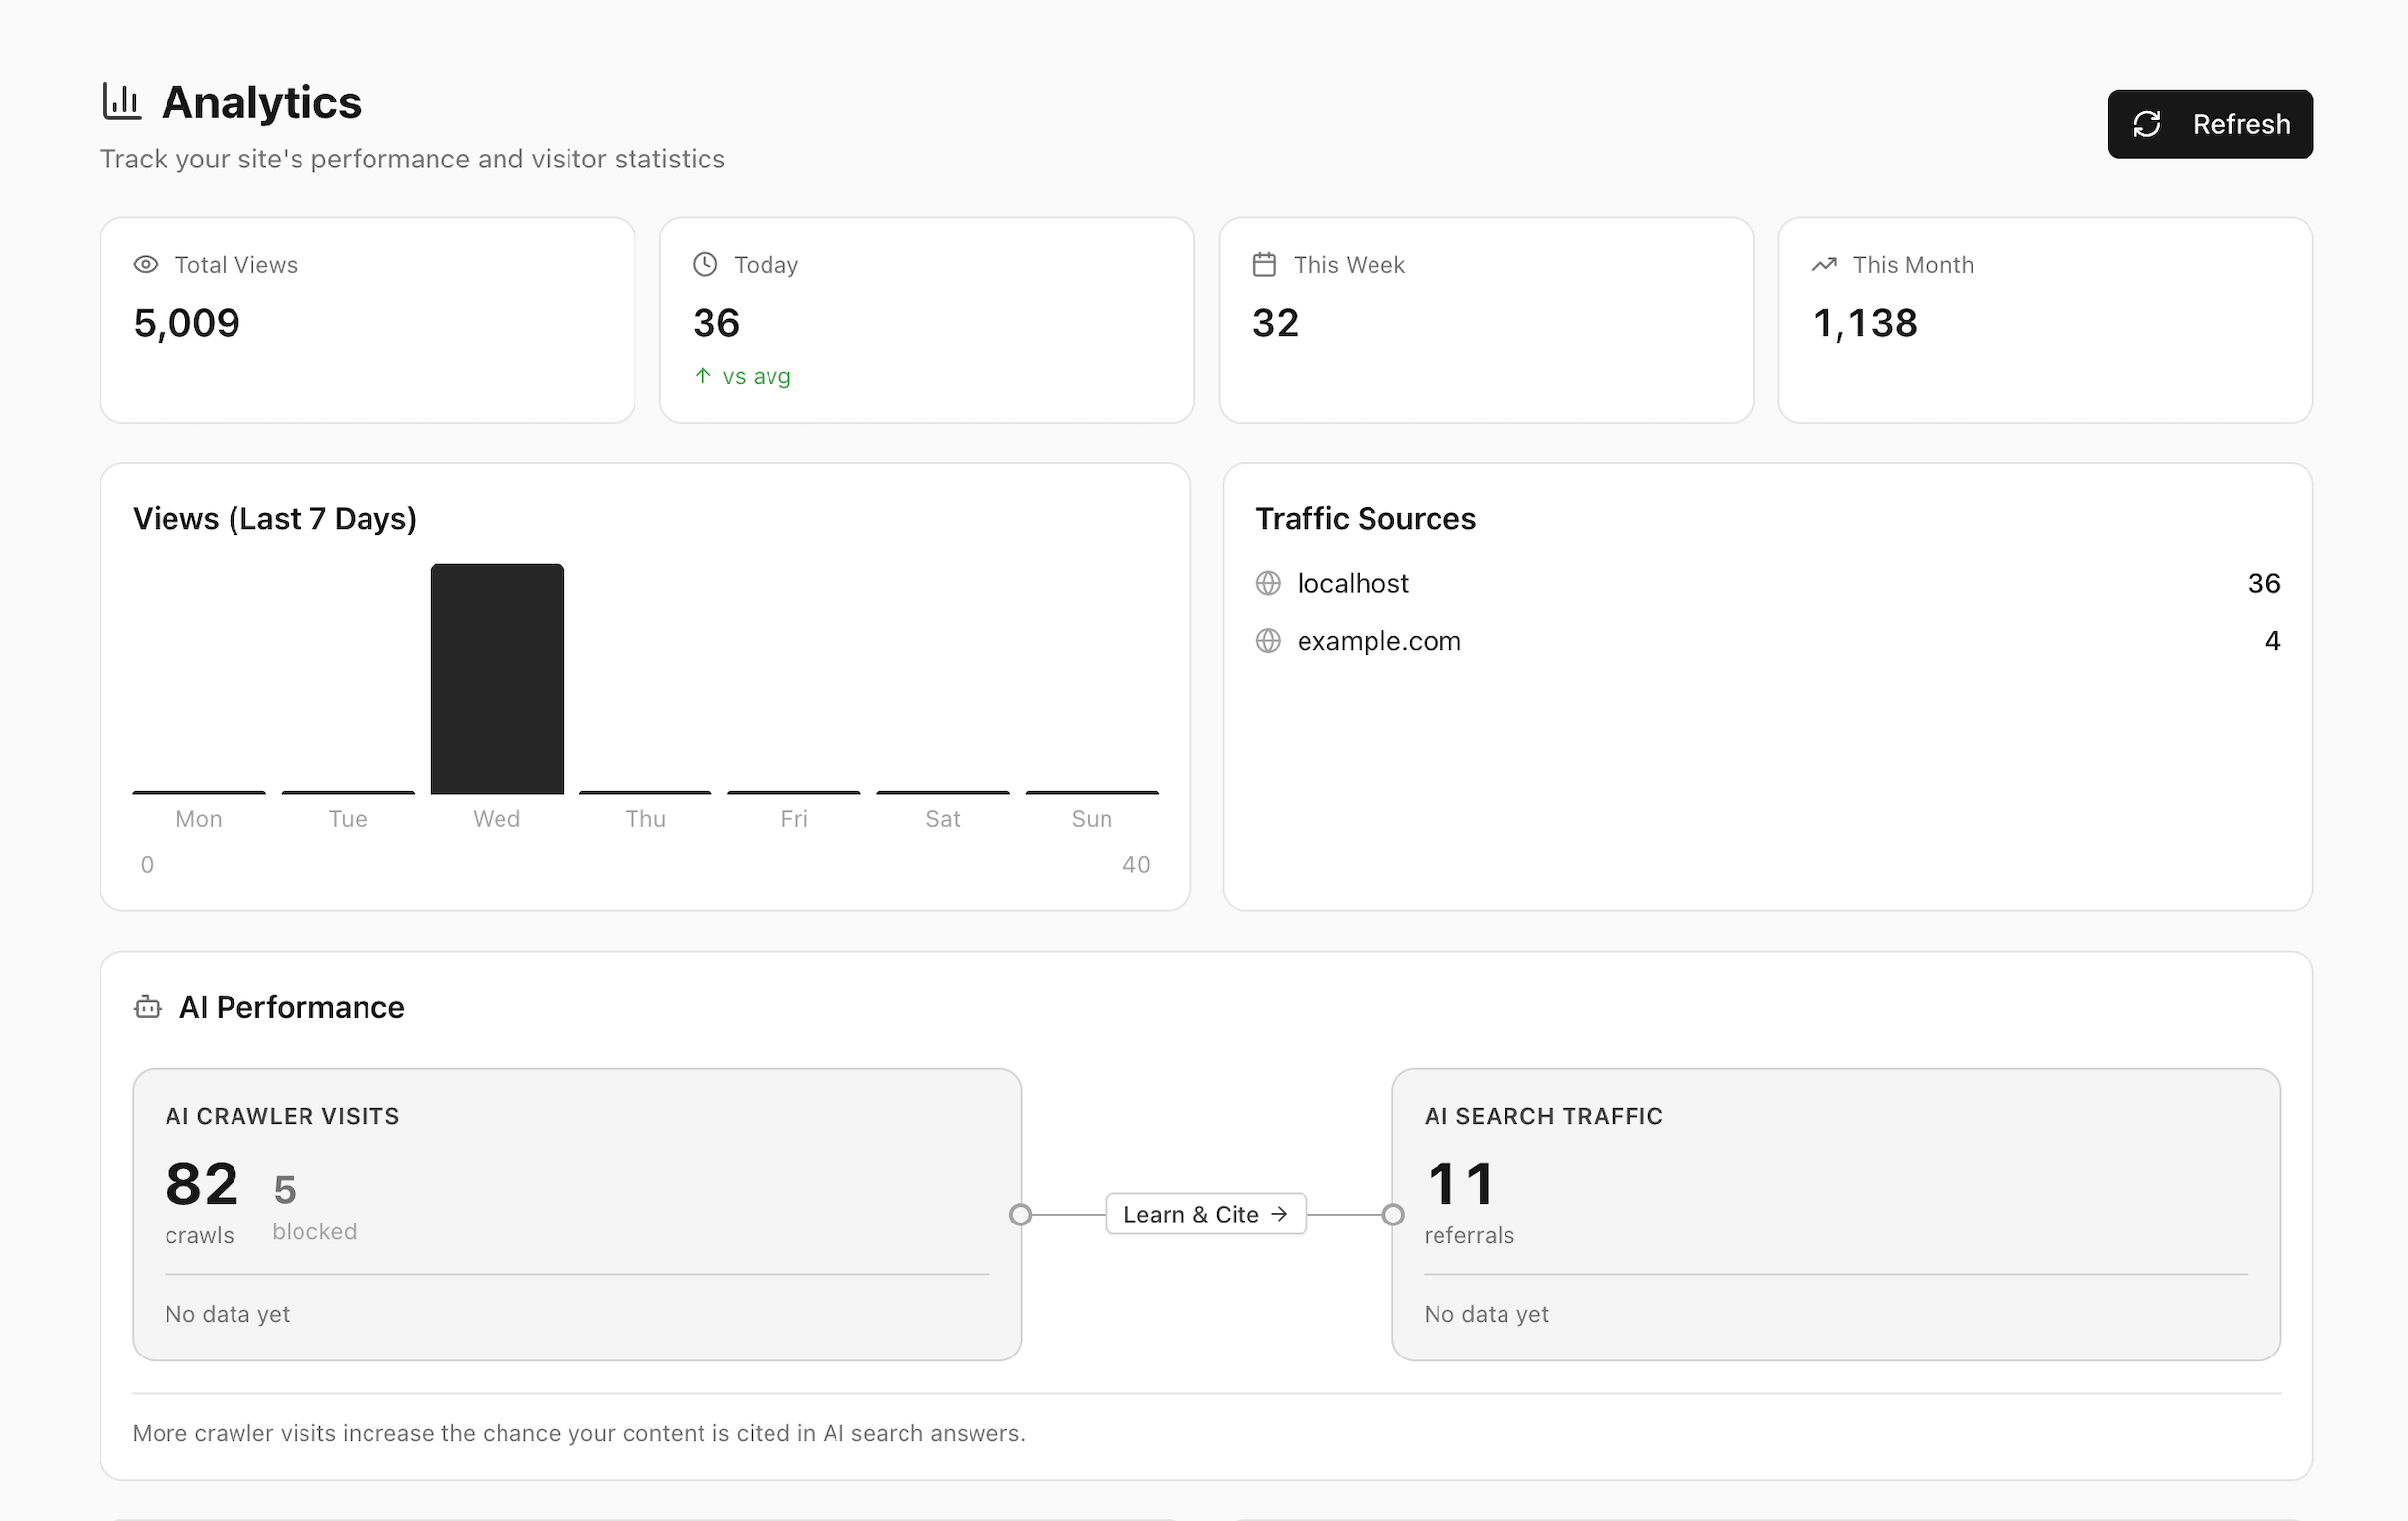Click the chart axis value 40
The height and width of the screenshot is (1521, 2408).
click(1136, 864)
